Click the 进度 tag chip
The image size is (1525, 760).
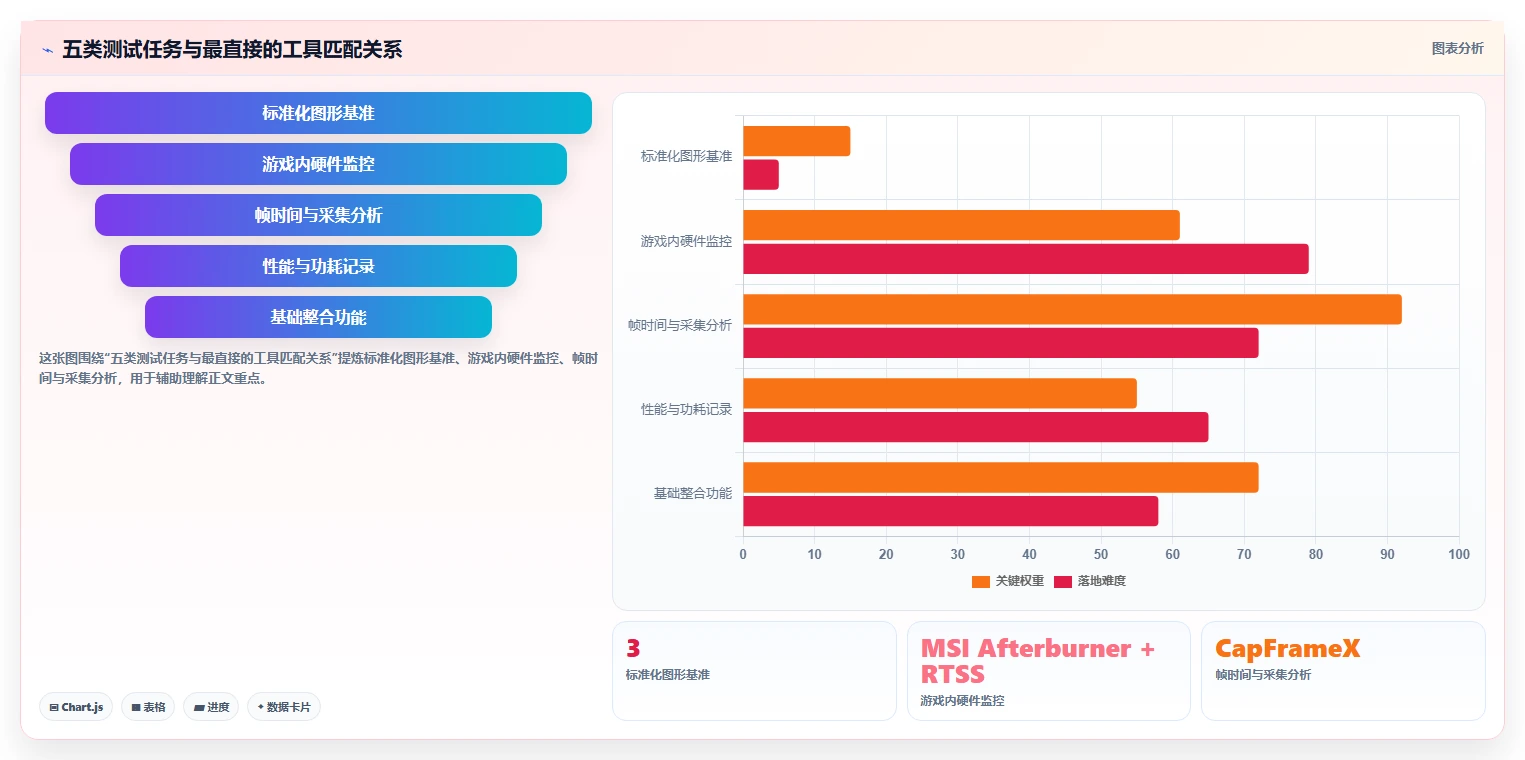(211, 707)
